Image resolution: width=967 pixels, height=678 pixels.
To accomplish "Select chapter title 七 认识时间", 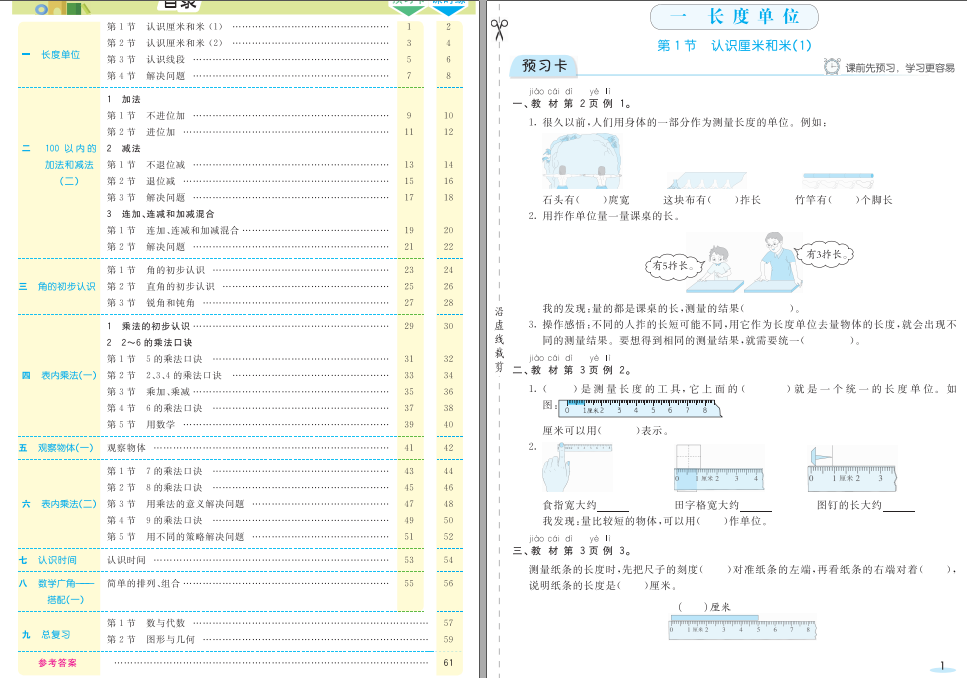I will click(x=47, y=560).
